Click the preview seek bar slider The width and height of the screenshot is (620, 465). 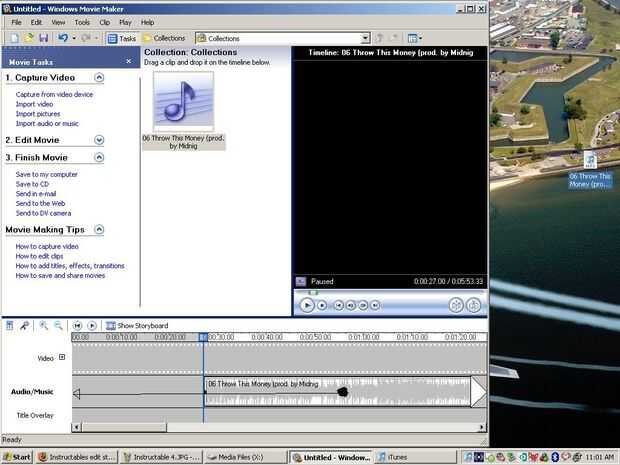(x=313, y=293)
